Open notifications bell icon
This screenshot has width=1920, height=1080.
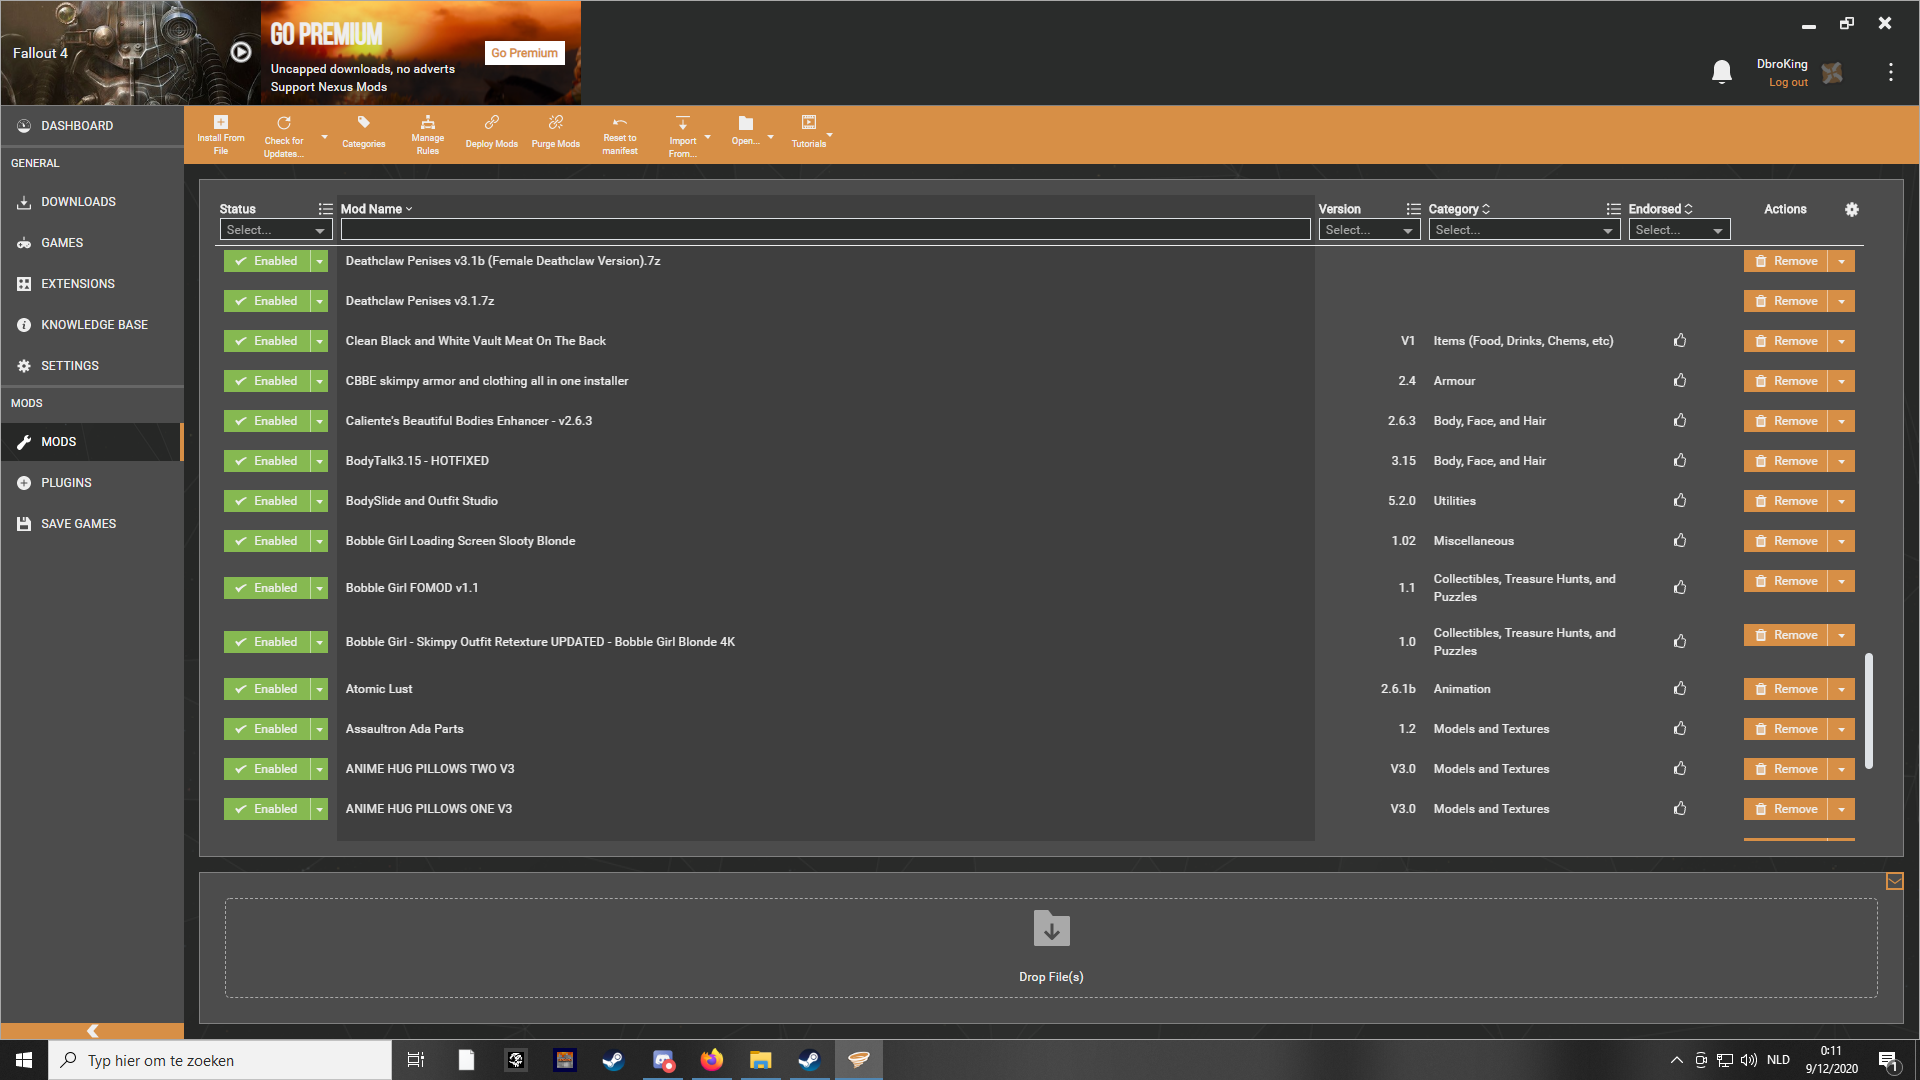[x=1722, y=72]
